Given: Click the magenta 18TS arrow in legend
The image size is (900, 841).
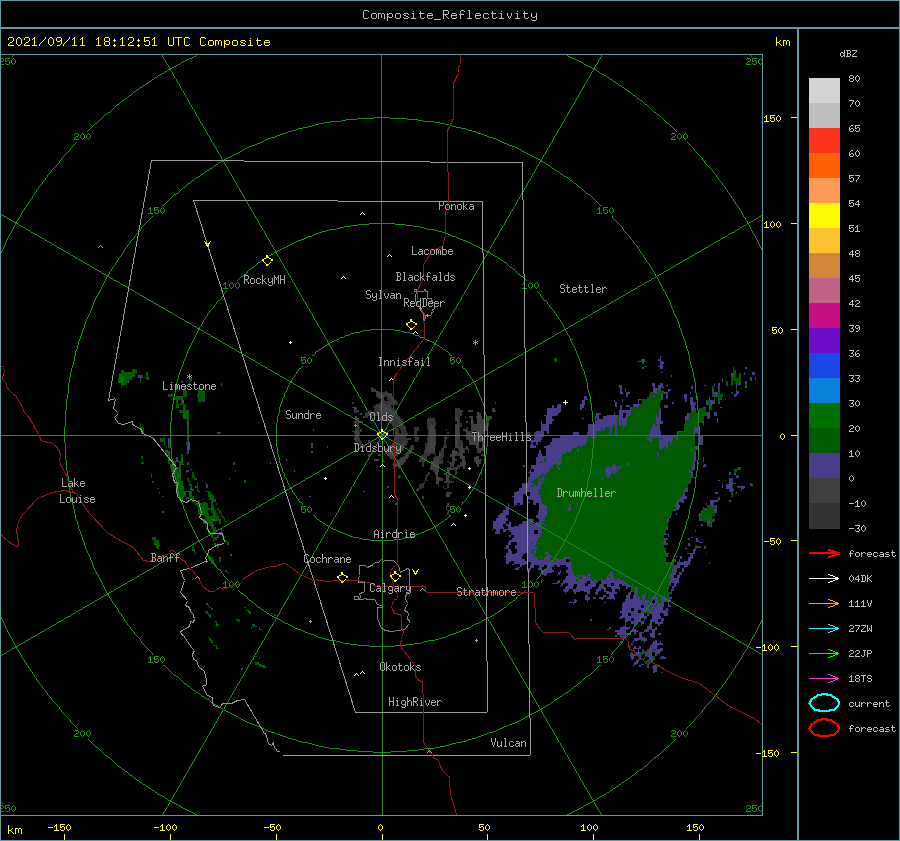Looking at the screenshot, I should pyautogui.click(x=825, y=679).
